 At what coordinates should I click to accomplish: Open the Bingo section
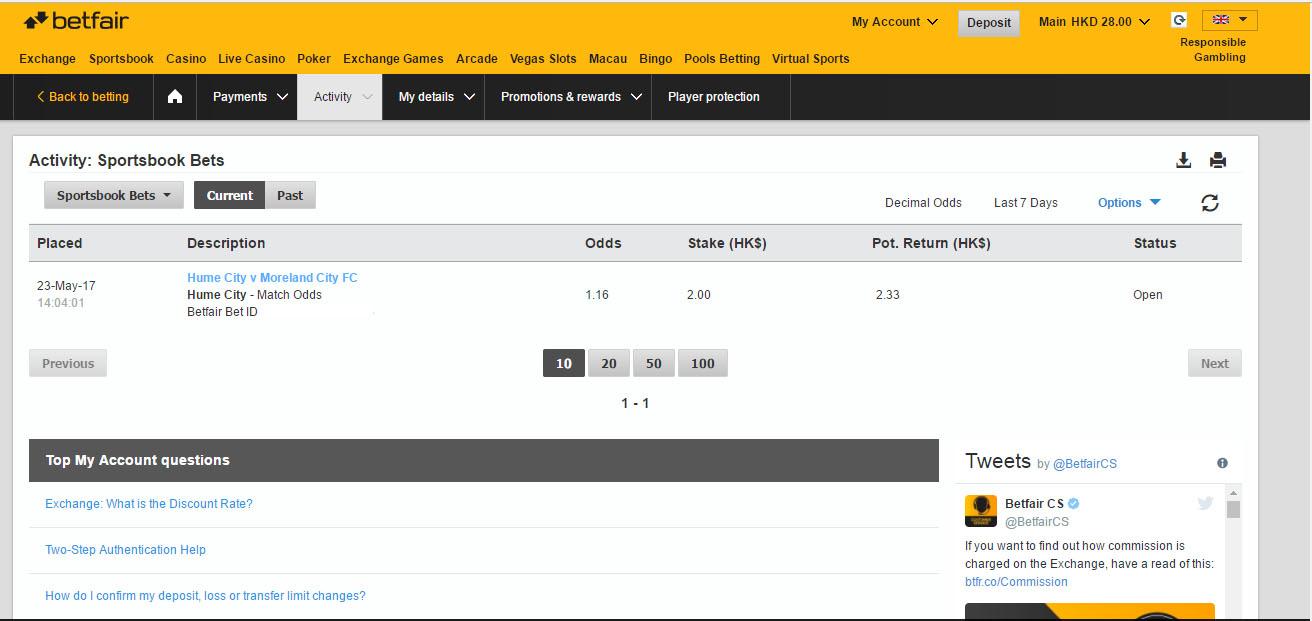click(656, 59)
